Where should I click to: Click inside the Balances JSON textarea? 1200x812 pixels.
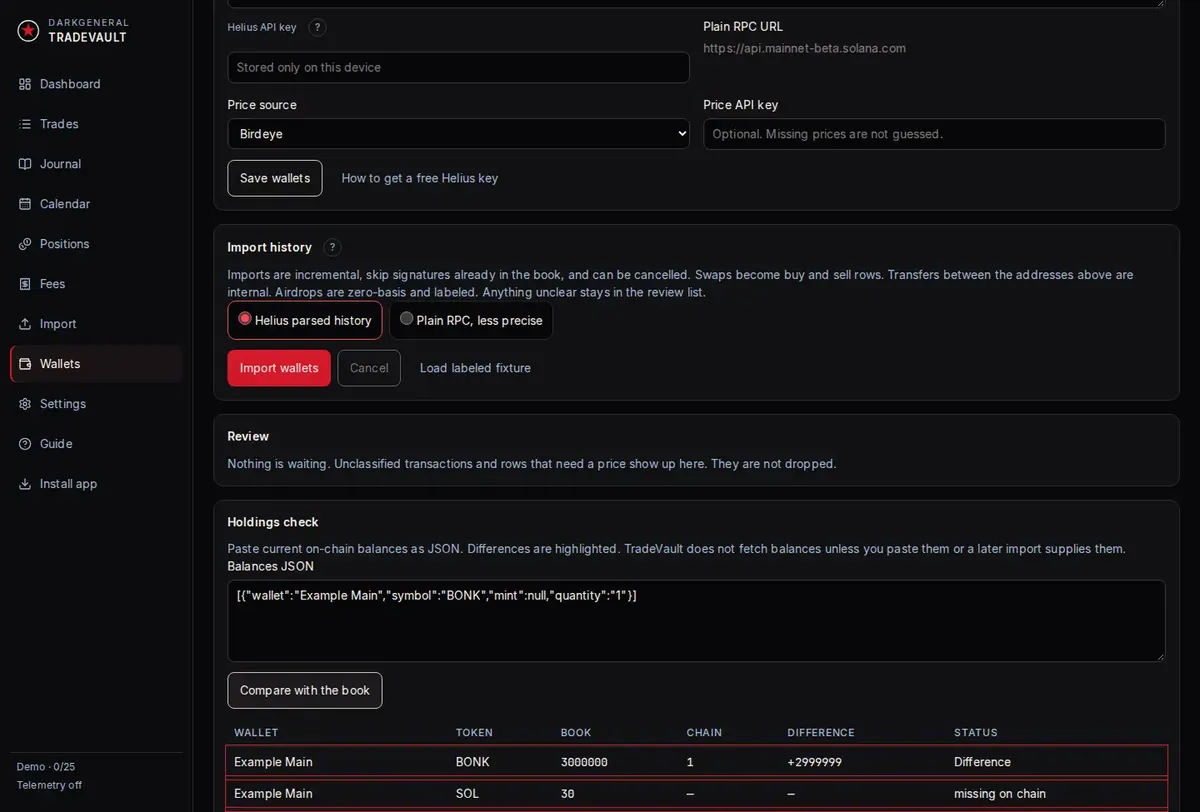point(696,621)
